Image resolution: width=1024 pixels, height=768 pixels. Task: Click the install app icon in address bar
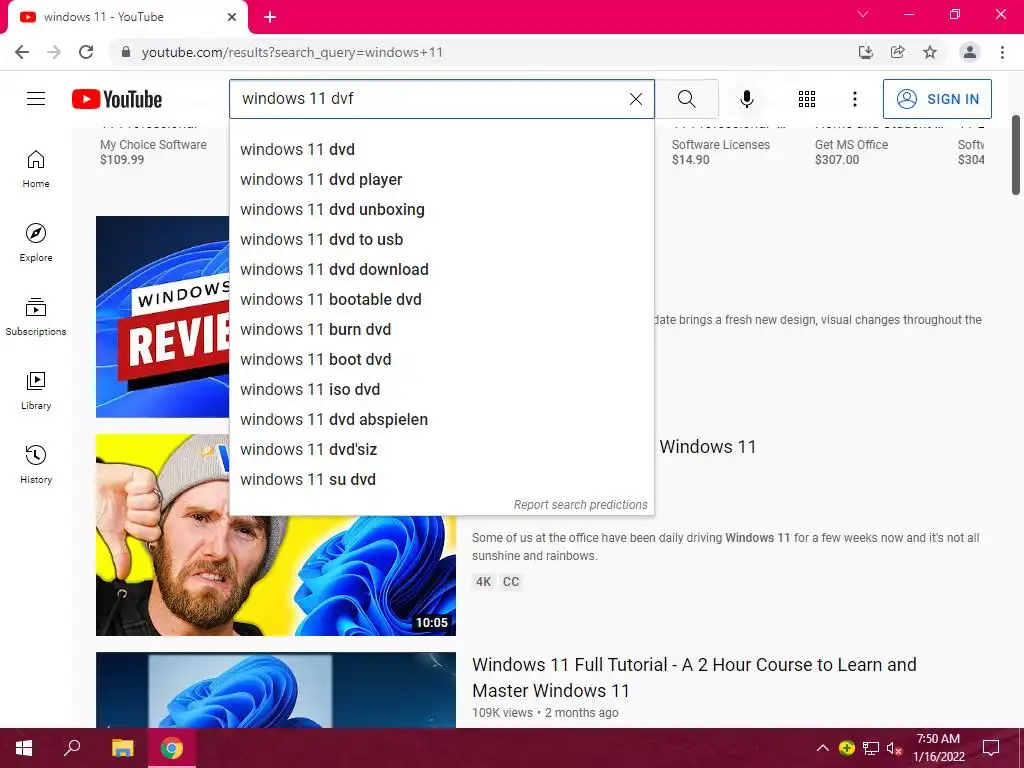[865, 52]
